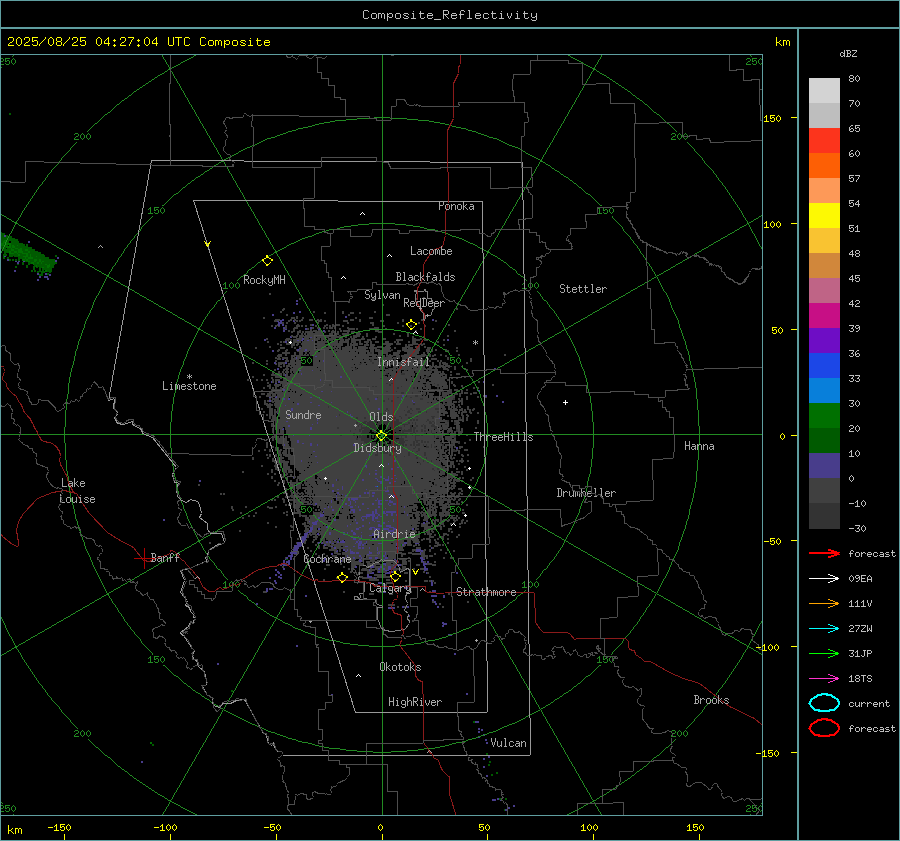Click the Sylvan label on map
900x841 pixels.
click(x=382, y=295)
